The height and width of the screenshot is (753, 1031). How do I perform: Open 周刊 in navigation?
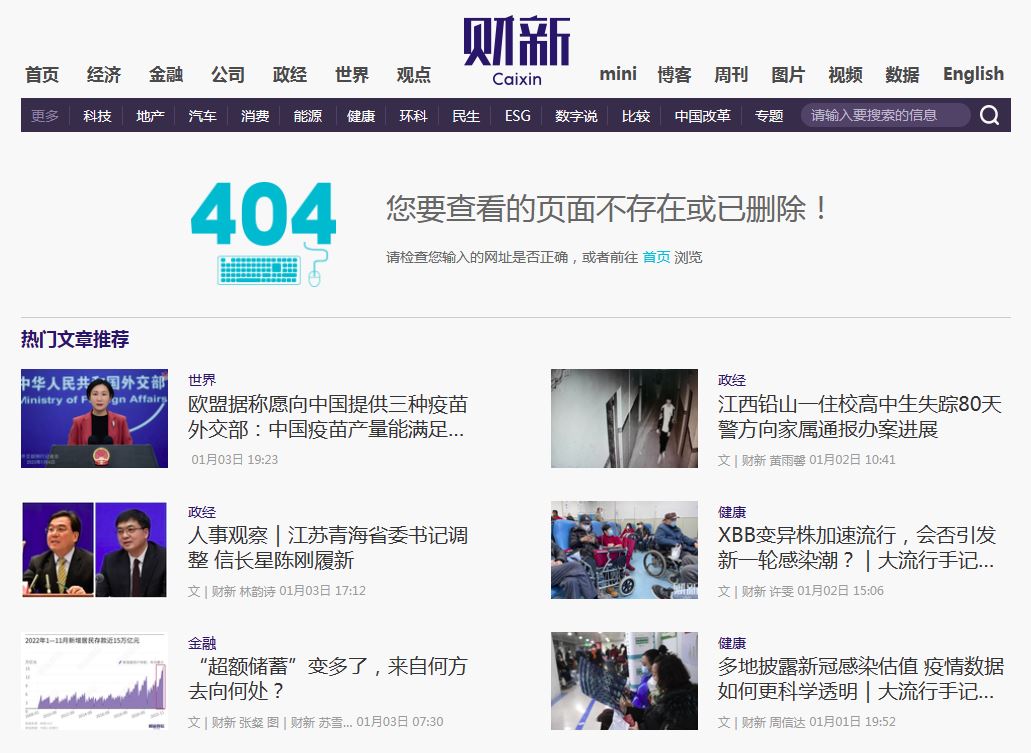(x=731, y=74)
